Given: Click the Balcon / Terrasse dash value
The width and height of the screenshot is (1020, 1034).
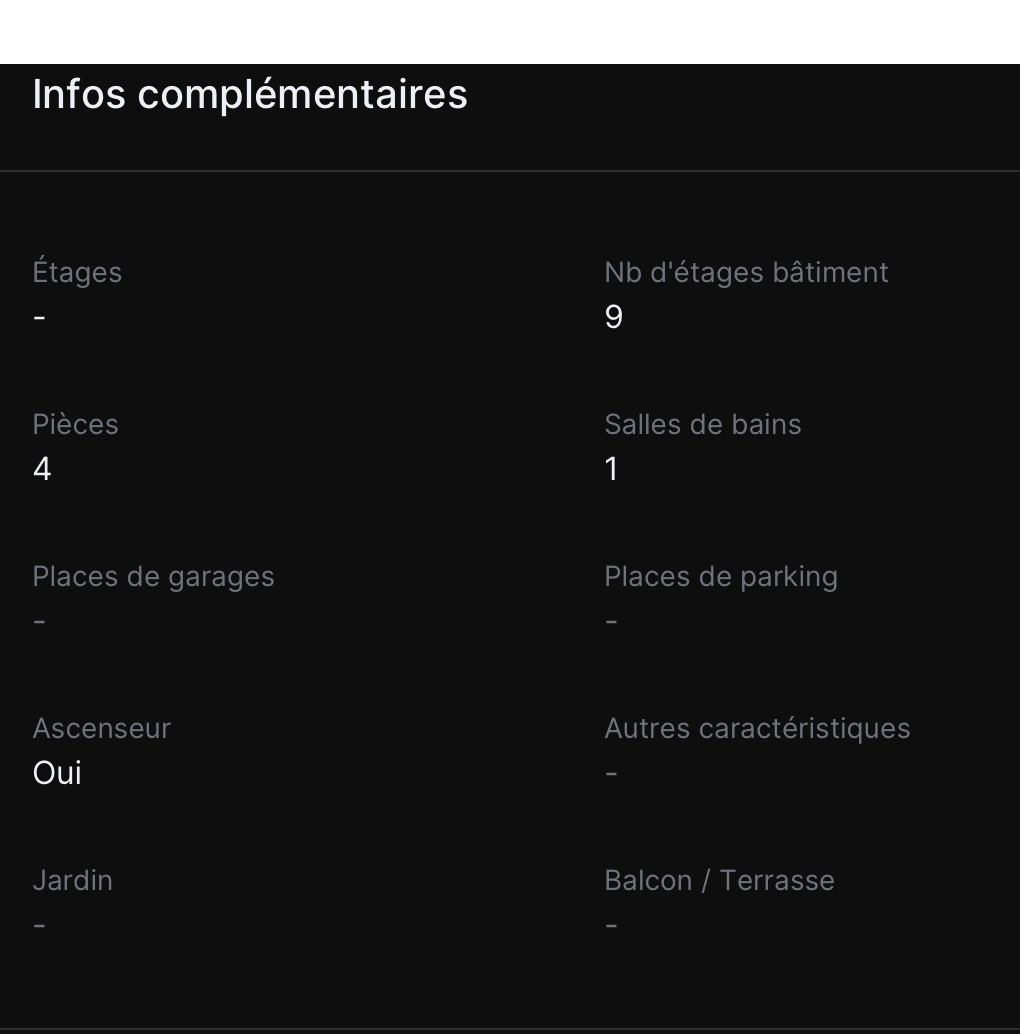Looking at the screenshot, I should click(x=611, y=926).
